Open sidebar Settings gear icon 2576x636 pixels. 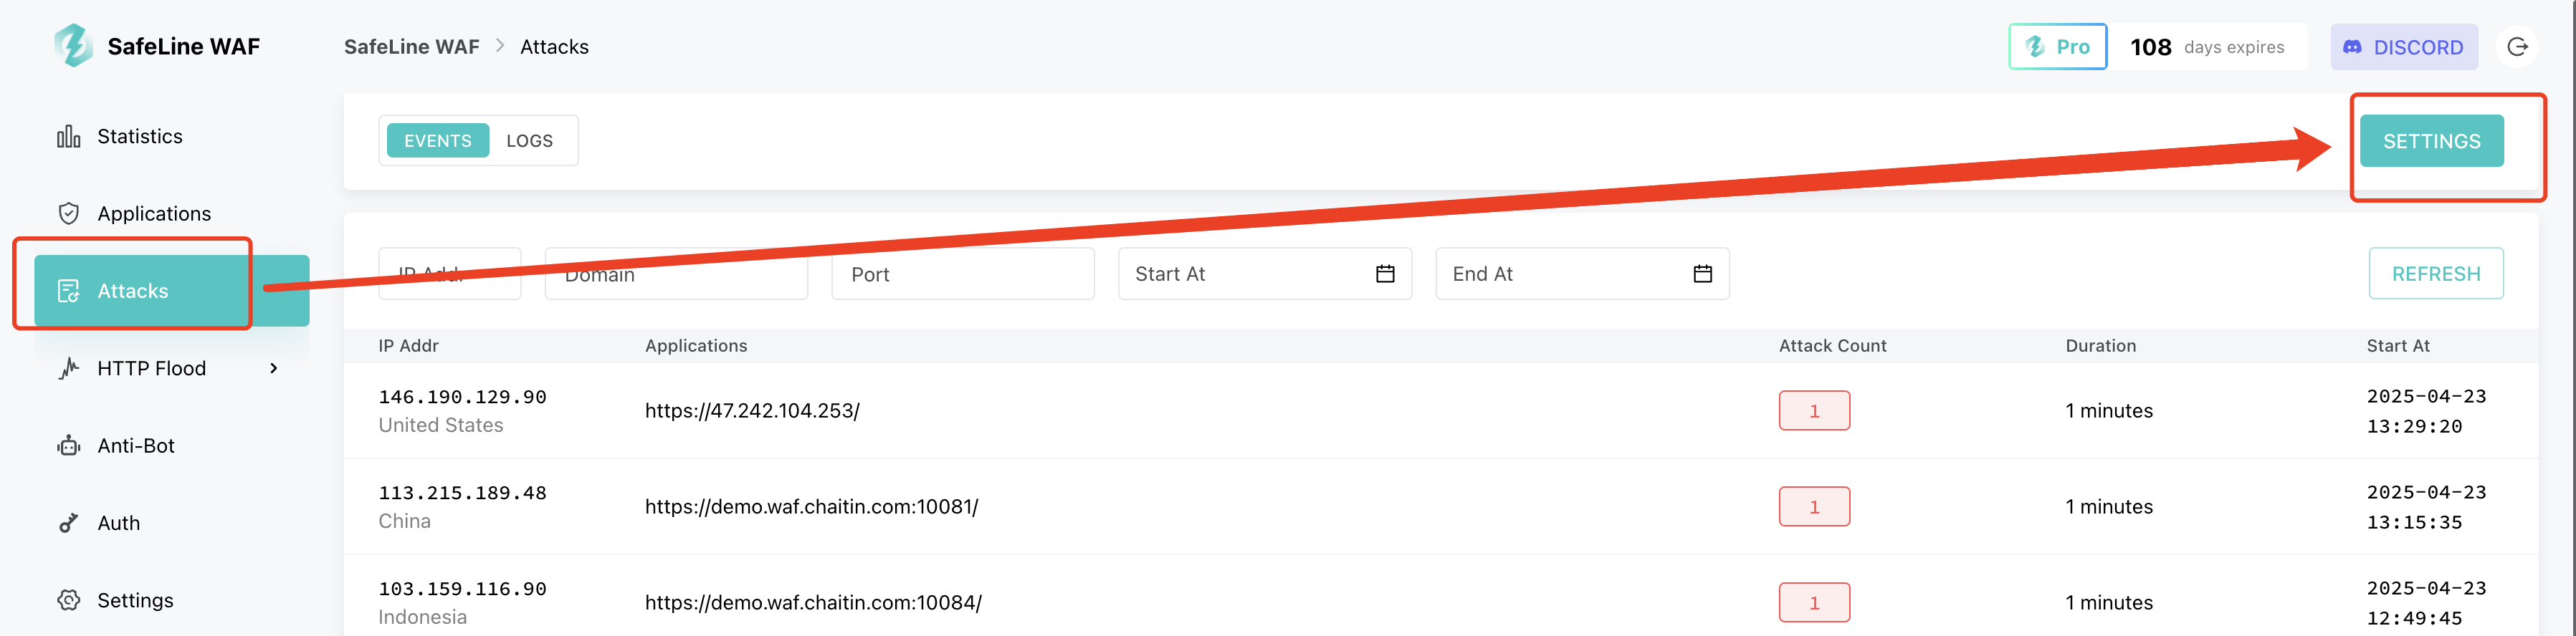(68, 600)
